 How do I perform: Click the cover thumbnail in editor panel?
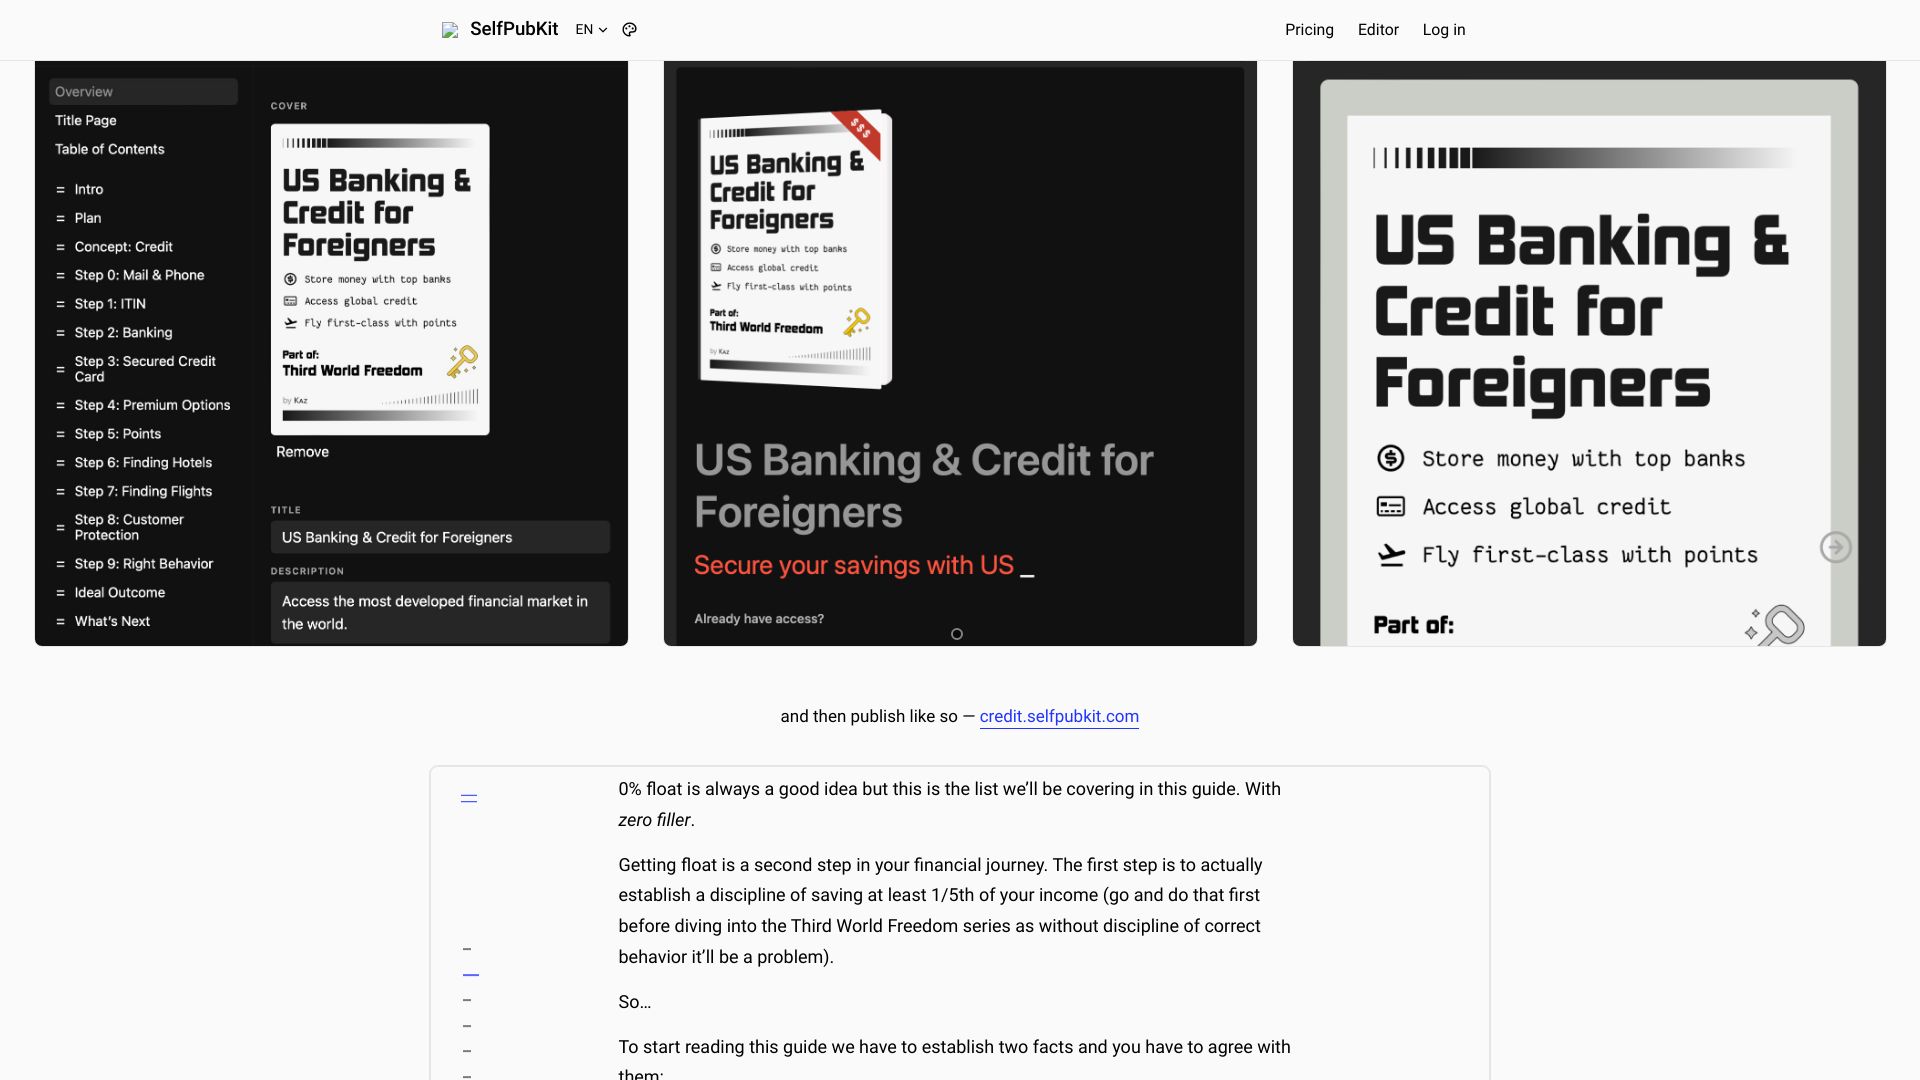pyautogui.click(x=380, y=278)
